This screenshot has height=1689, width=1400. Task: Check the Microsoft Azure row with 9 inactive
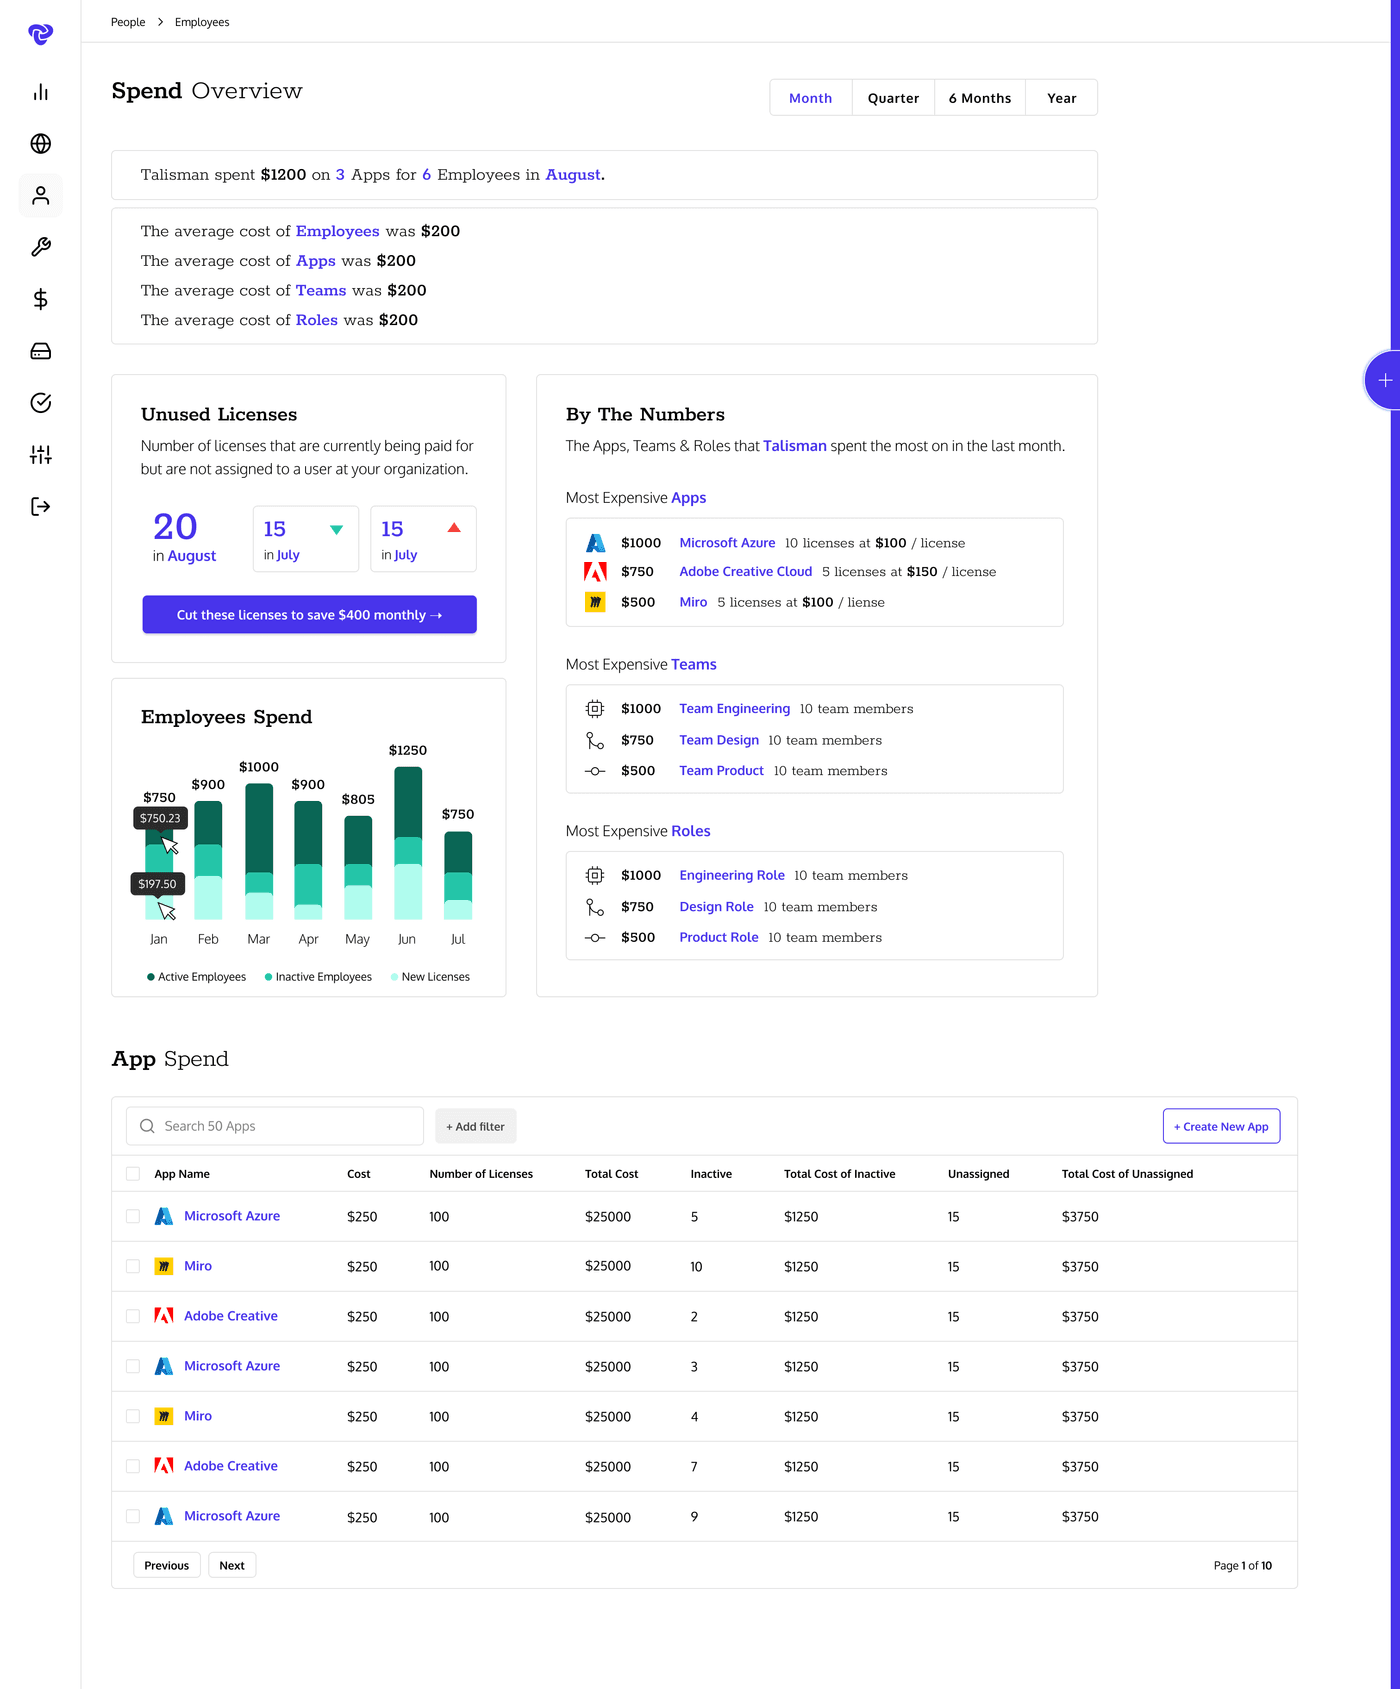click(x=133, y=1516)
